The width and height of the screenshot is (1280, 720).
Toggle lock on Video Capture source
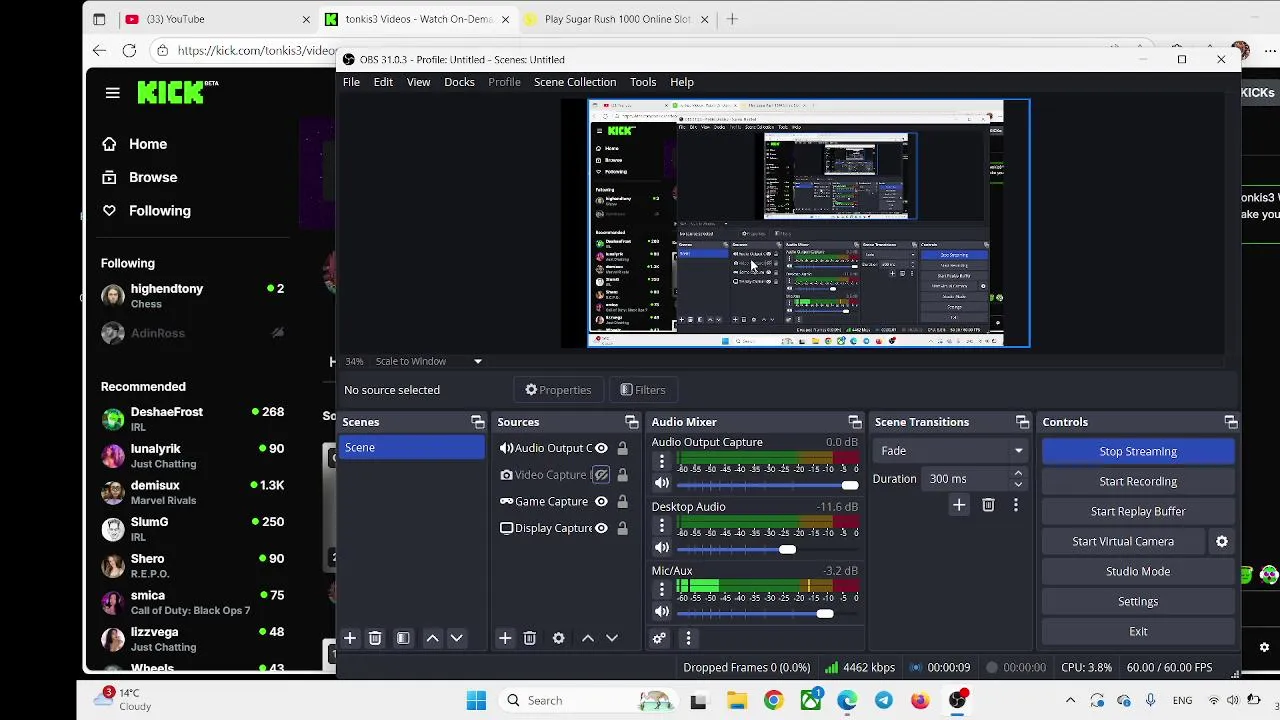point(622,475)
